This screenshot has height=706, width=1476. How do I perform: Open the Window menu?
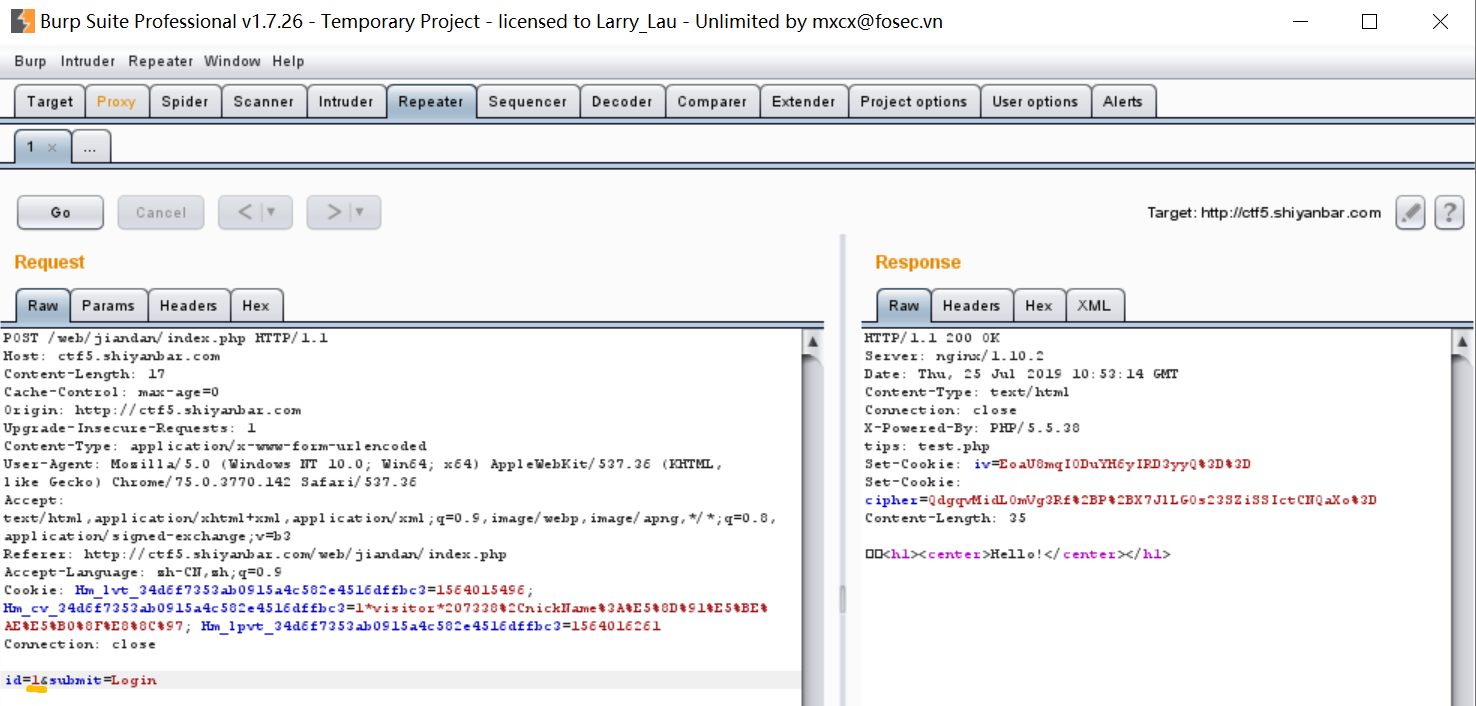click(232, 61)
